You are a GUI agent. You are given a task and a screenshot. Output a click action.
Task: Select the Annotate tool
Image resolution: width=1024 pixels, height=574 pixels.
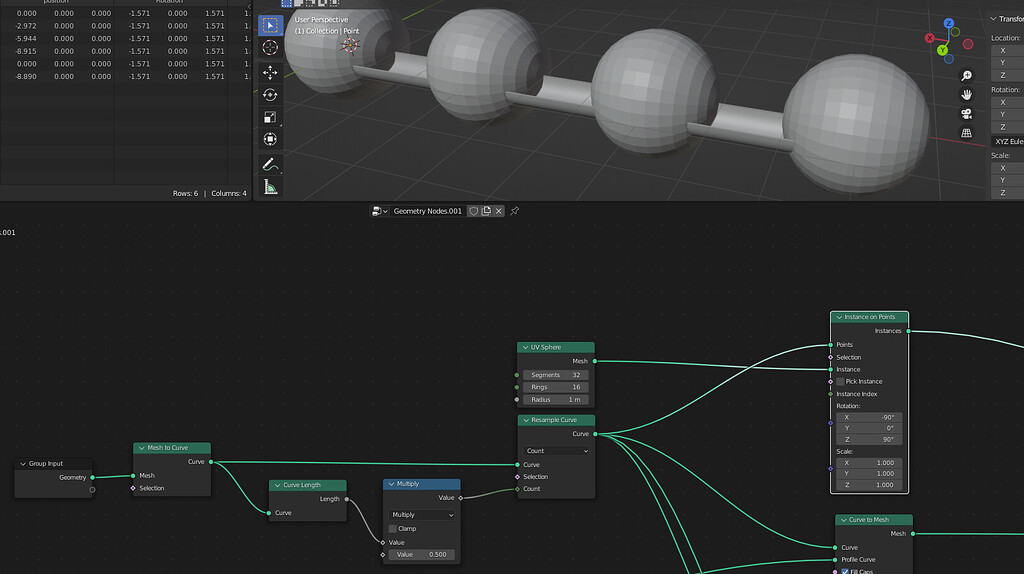point(270,164)
